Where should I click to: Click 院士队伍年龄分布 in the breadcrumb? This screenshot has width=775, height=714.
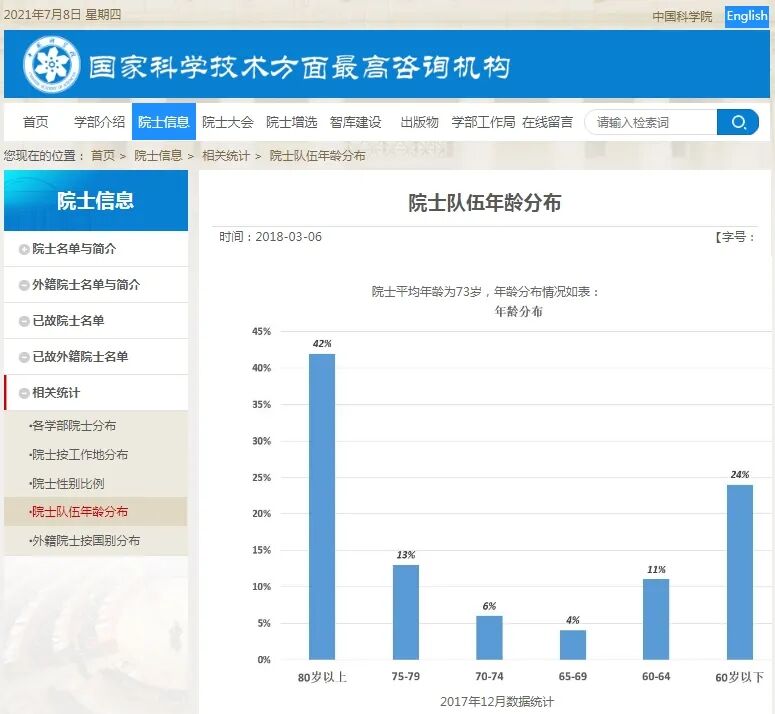(x=317, y=156)
